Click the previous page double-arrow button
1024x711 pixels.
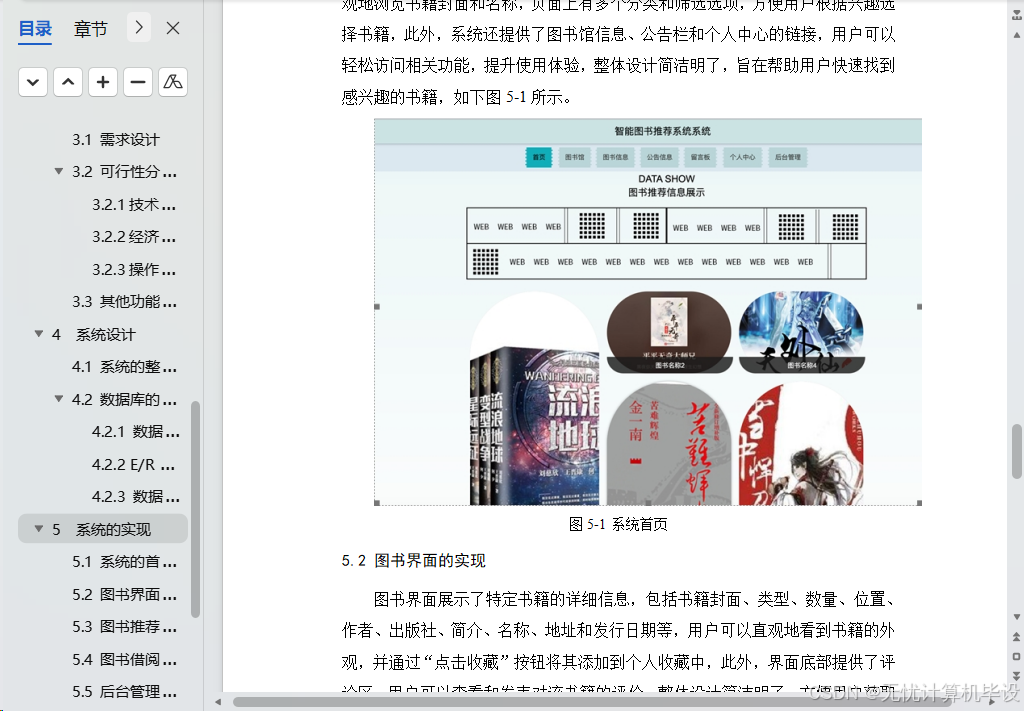1016,637
